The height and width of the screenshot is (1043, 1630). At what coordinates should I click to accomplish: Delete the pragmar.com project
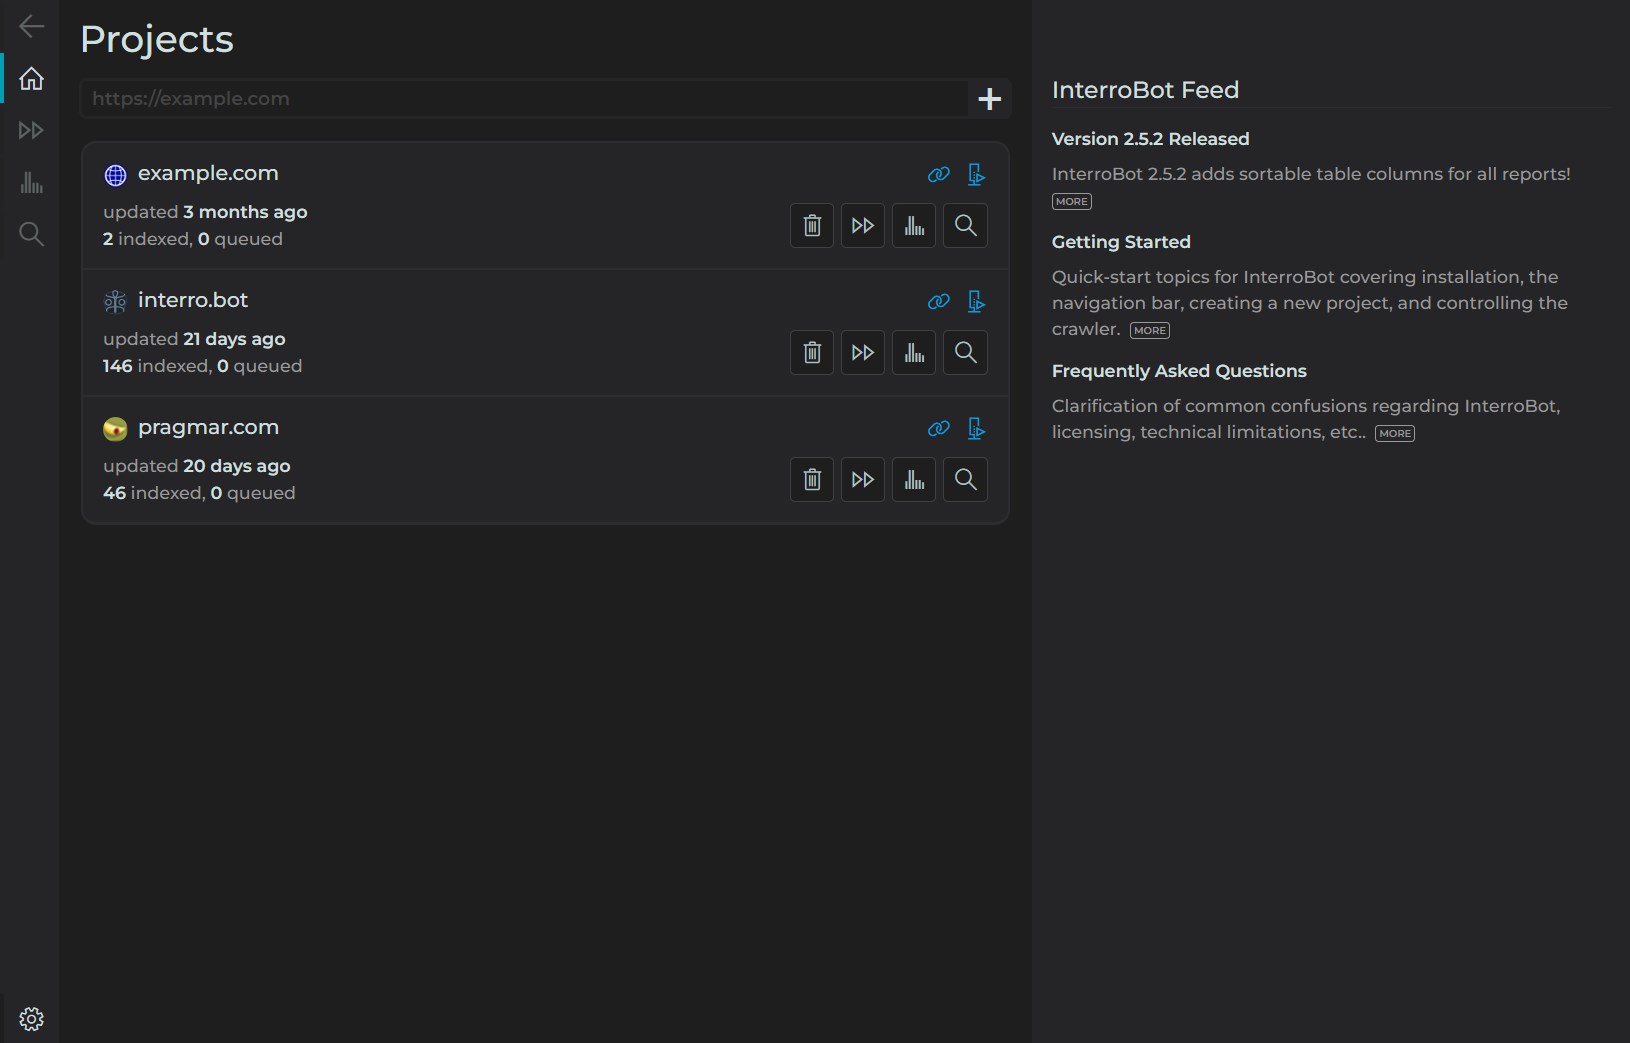coord(812,479)
